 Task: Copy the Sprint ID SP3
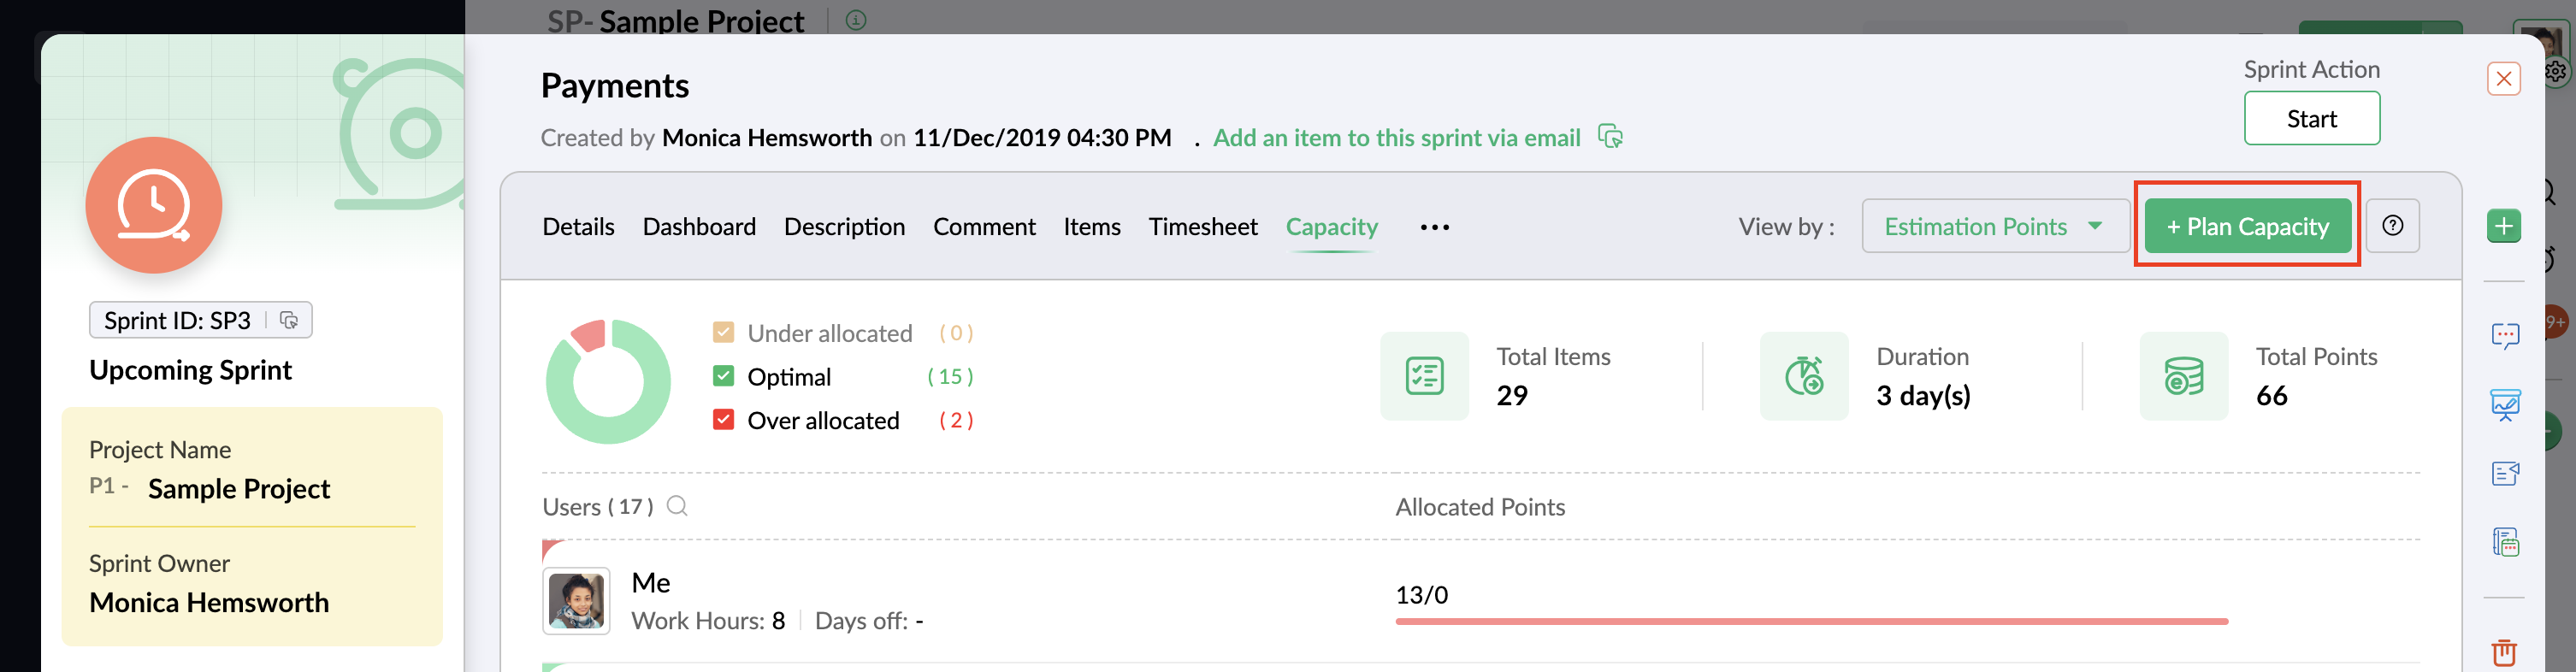(289, 320)
